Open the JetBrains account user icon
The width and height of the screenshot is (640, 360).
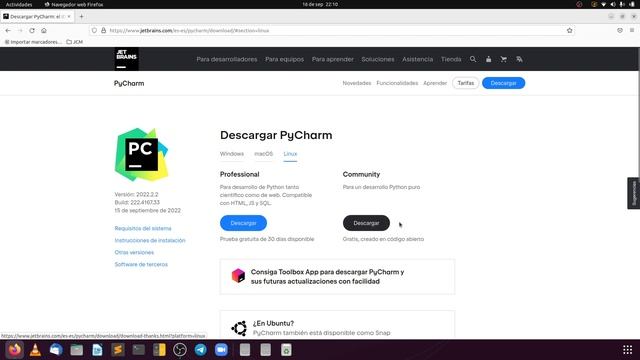click(488, 59)
